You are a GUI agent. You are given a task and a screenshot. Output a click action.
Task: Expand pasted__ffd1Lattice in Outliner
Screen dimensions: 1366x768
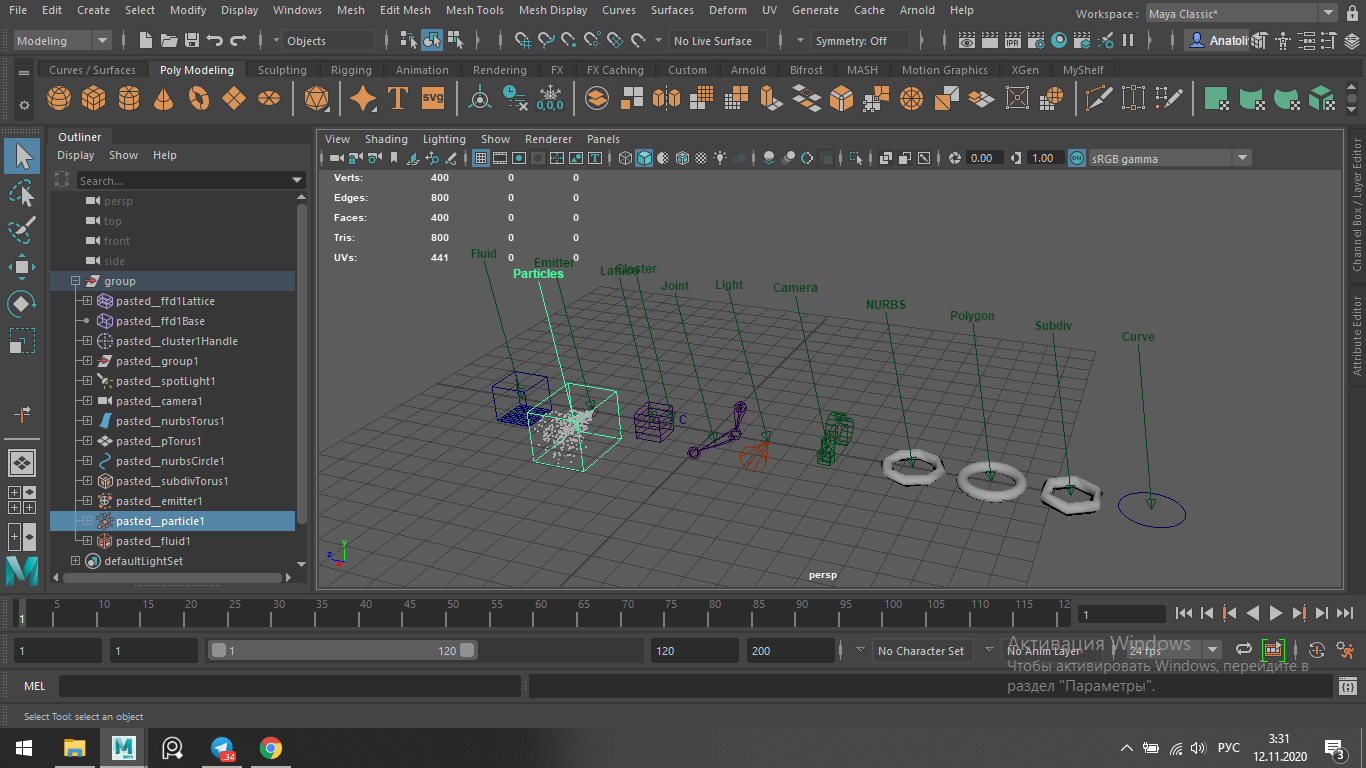[87, 301]
